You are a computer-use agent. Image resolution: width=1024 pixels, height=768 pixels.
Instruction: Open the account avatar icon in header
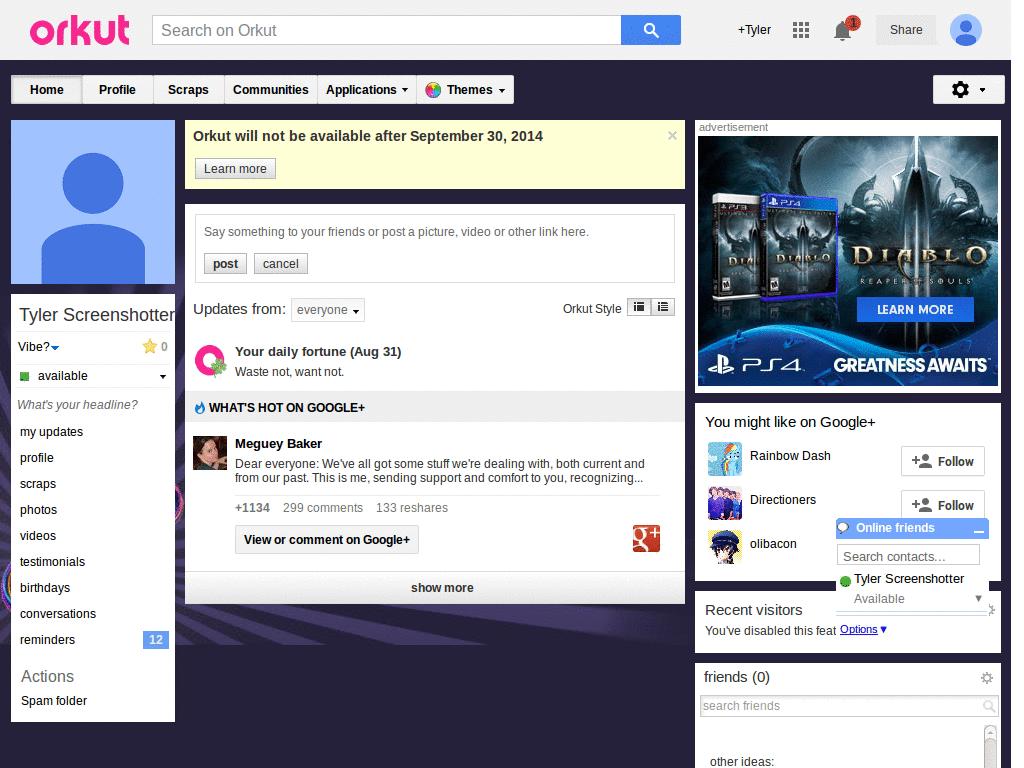tap(965, 30)
